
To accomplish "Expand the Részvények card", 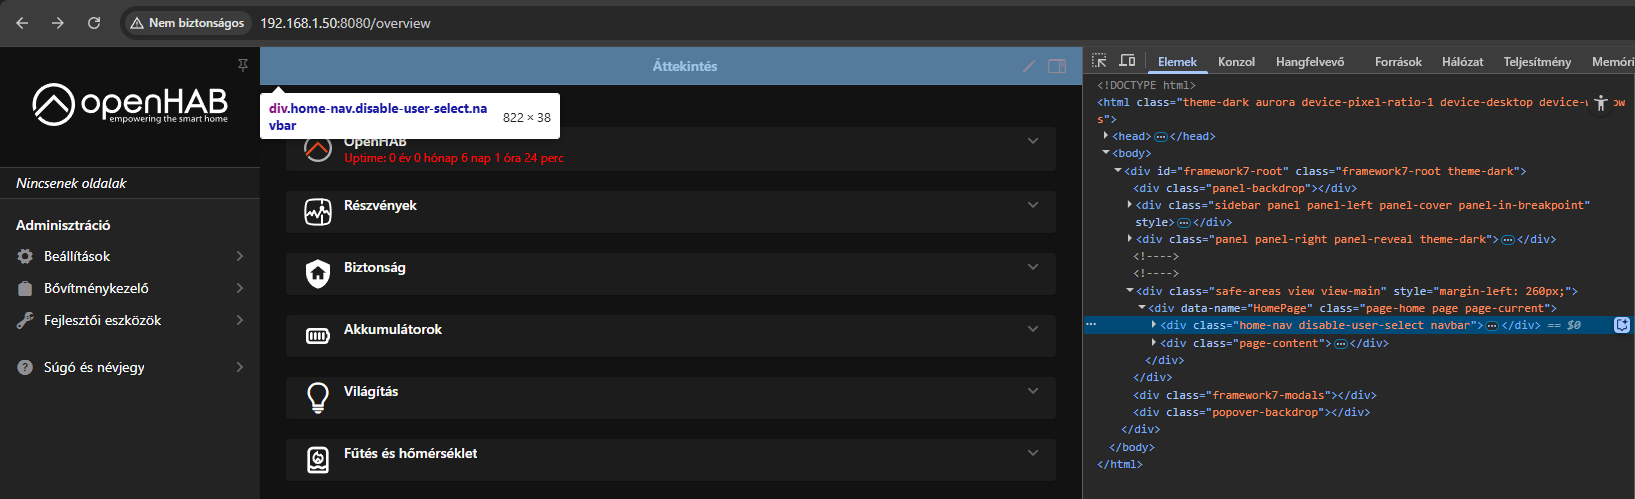I will 1033,205.
